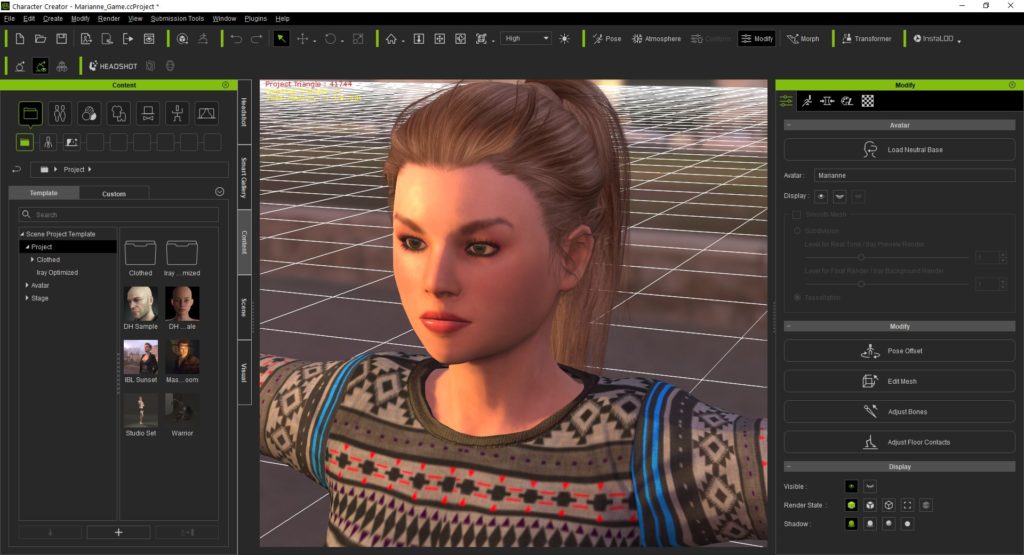Select the Animation pose content category icon
The image size is (1024, 555).
tap(177, 114)
